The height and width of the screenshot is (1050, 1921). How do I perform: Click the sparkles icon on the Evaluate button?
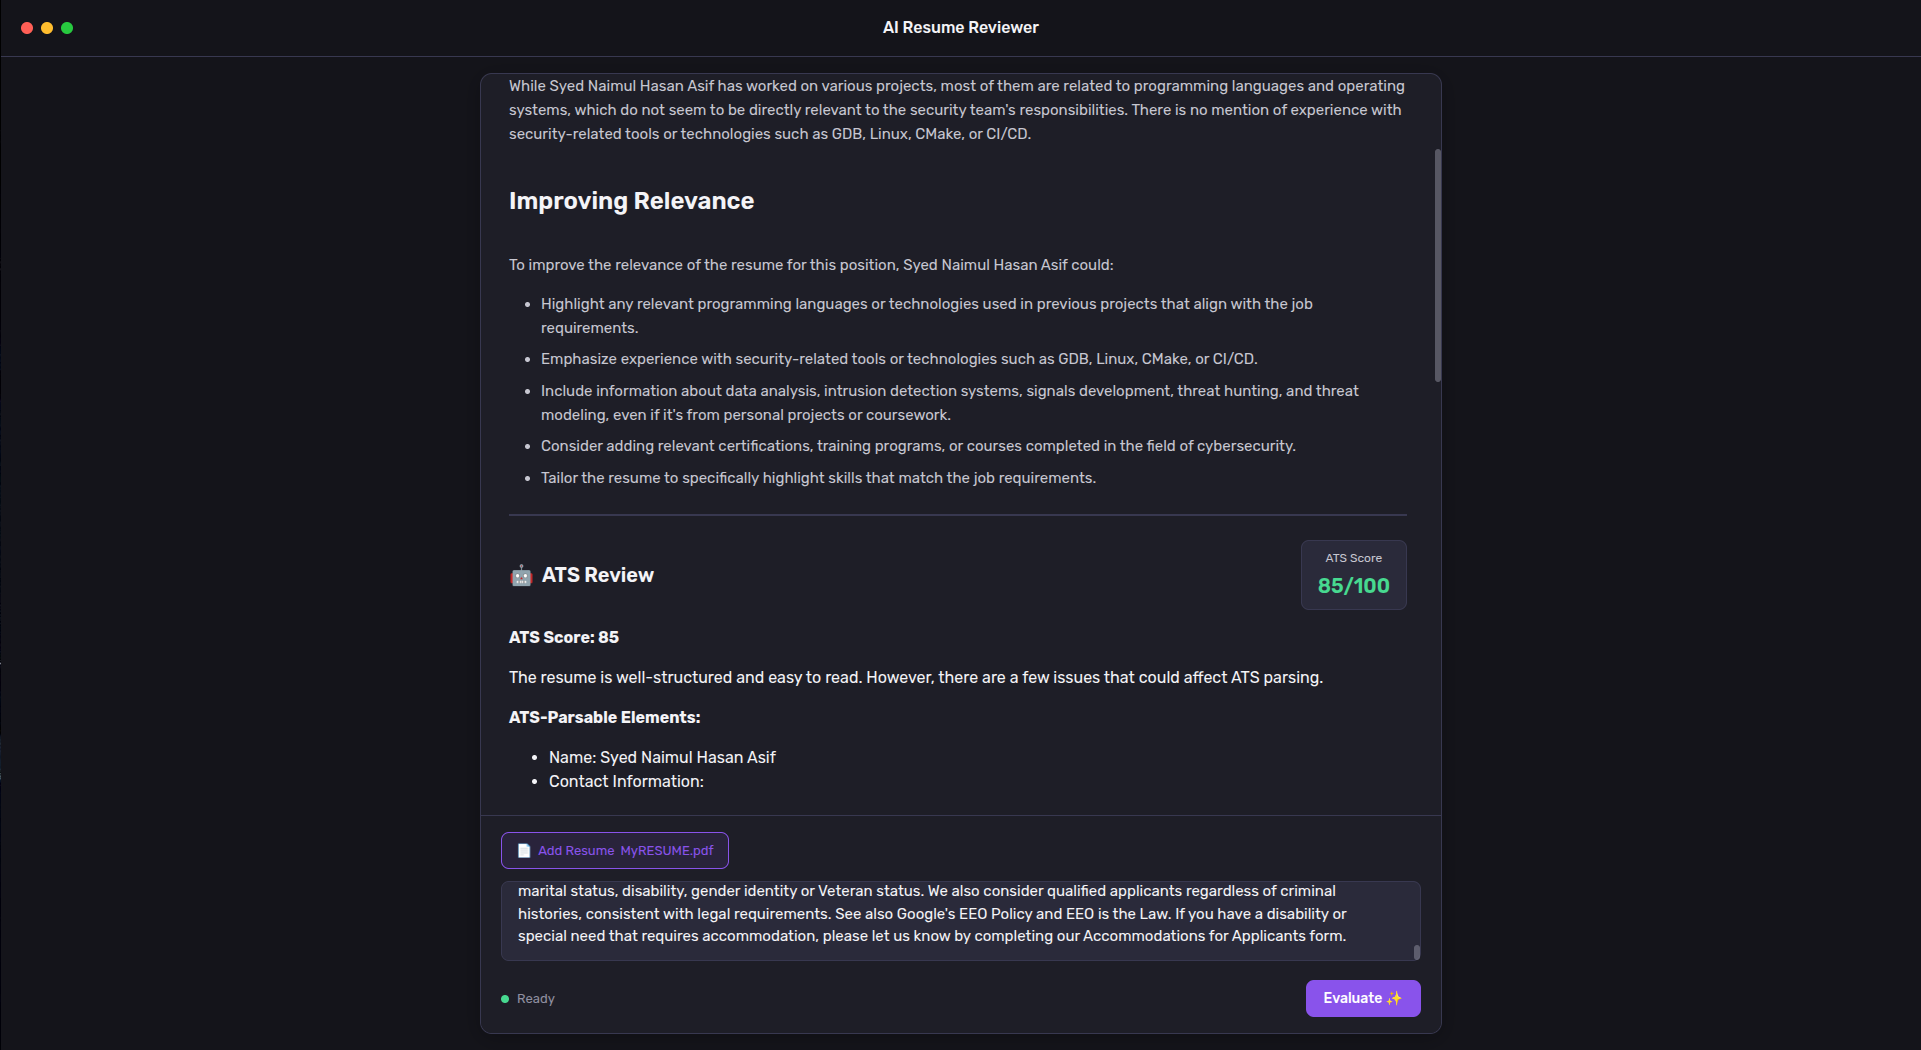pyautogui.click(x=1394, y=998)
